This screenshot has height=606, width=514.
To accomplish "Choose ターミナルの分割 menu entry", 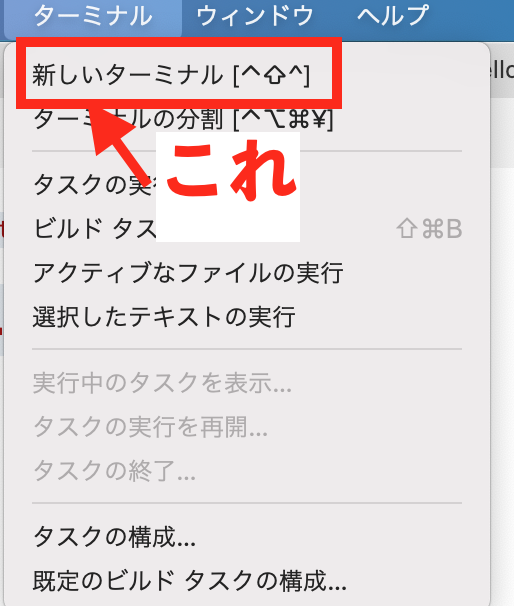I will tap(247, 119).
